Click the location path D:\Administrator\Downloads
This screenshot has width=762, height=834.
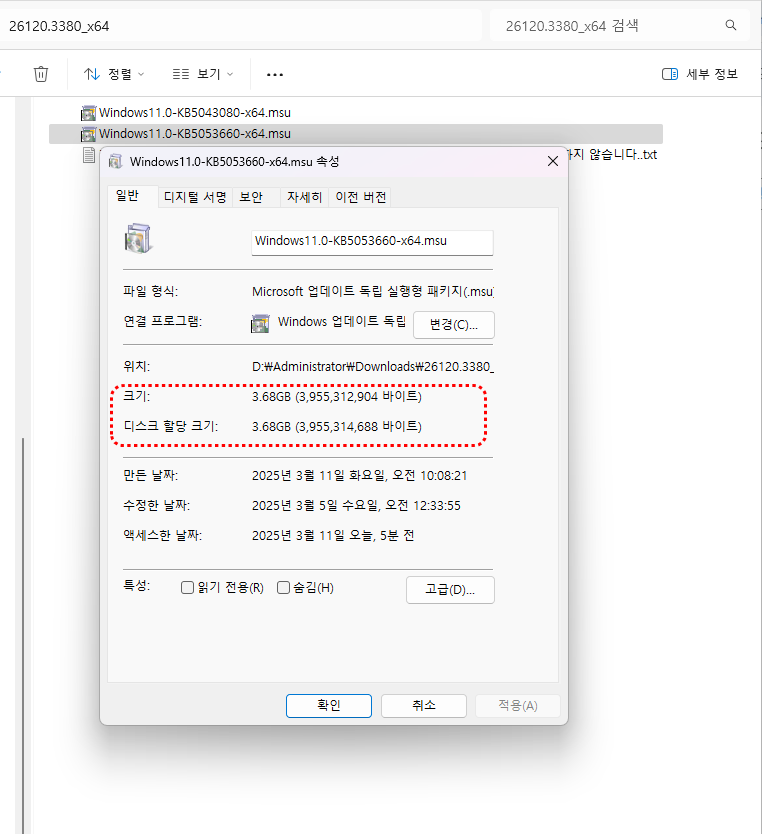(373, 367)
